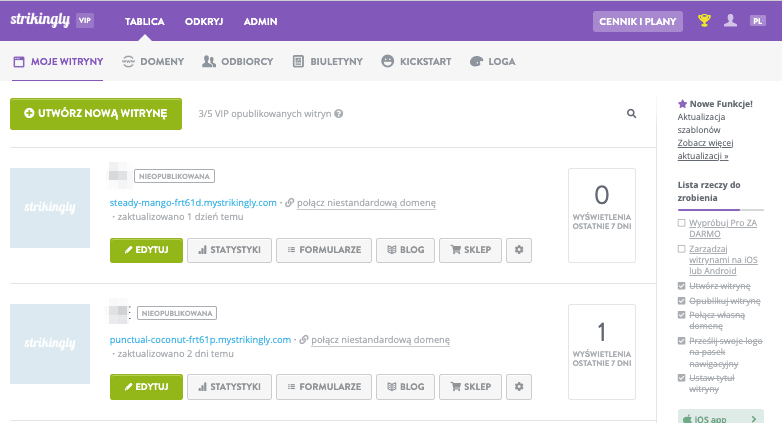Click 3/5 VIP opublikowanych witryn text

[x=265, y=114]
